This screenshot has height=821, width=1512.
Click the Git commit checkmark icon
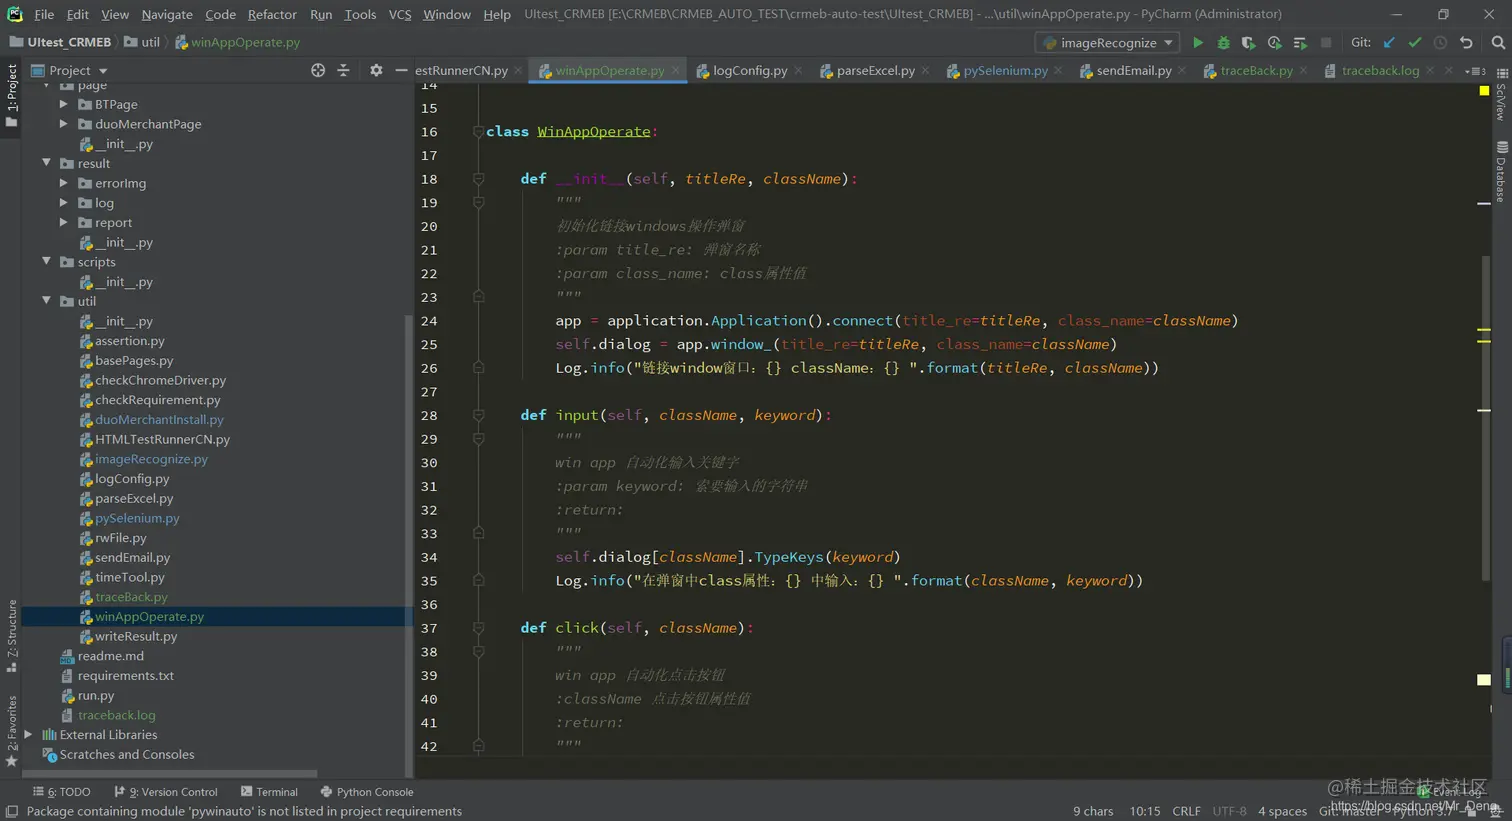click(x=1414, y=43)
